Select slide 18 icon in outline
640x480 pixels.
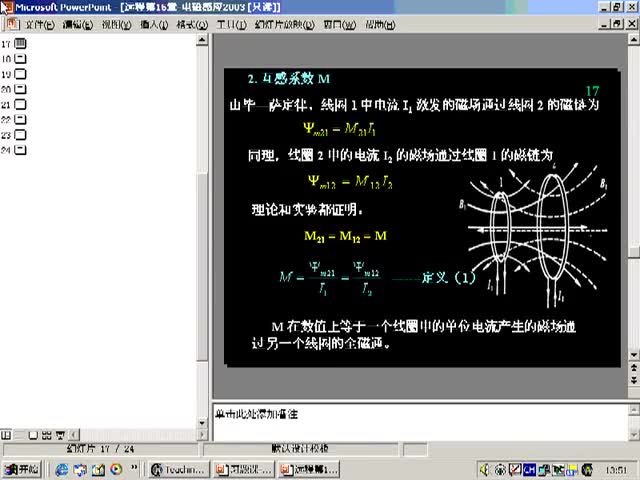(x=20, y=59)
